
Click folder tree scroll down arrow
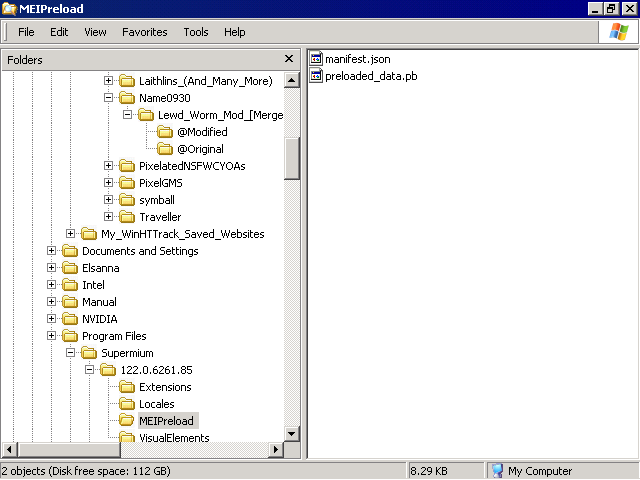[291, 434]
